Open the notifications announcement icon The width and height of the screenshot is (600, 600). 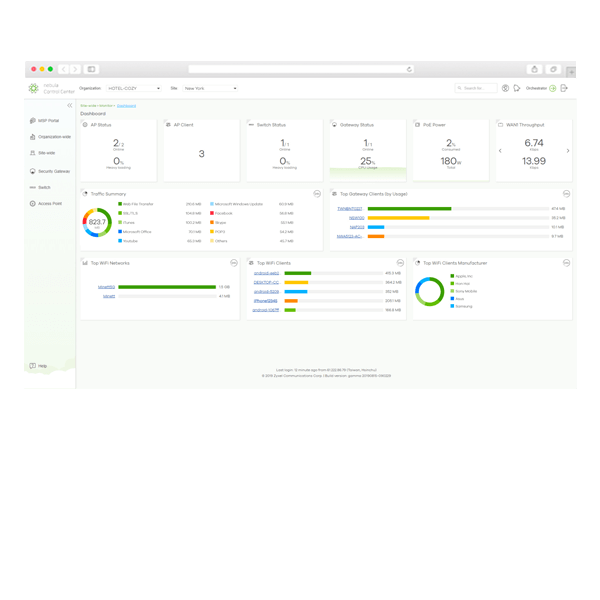517,88
